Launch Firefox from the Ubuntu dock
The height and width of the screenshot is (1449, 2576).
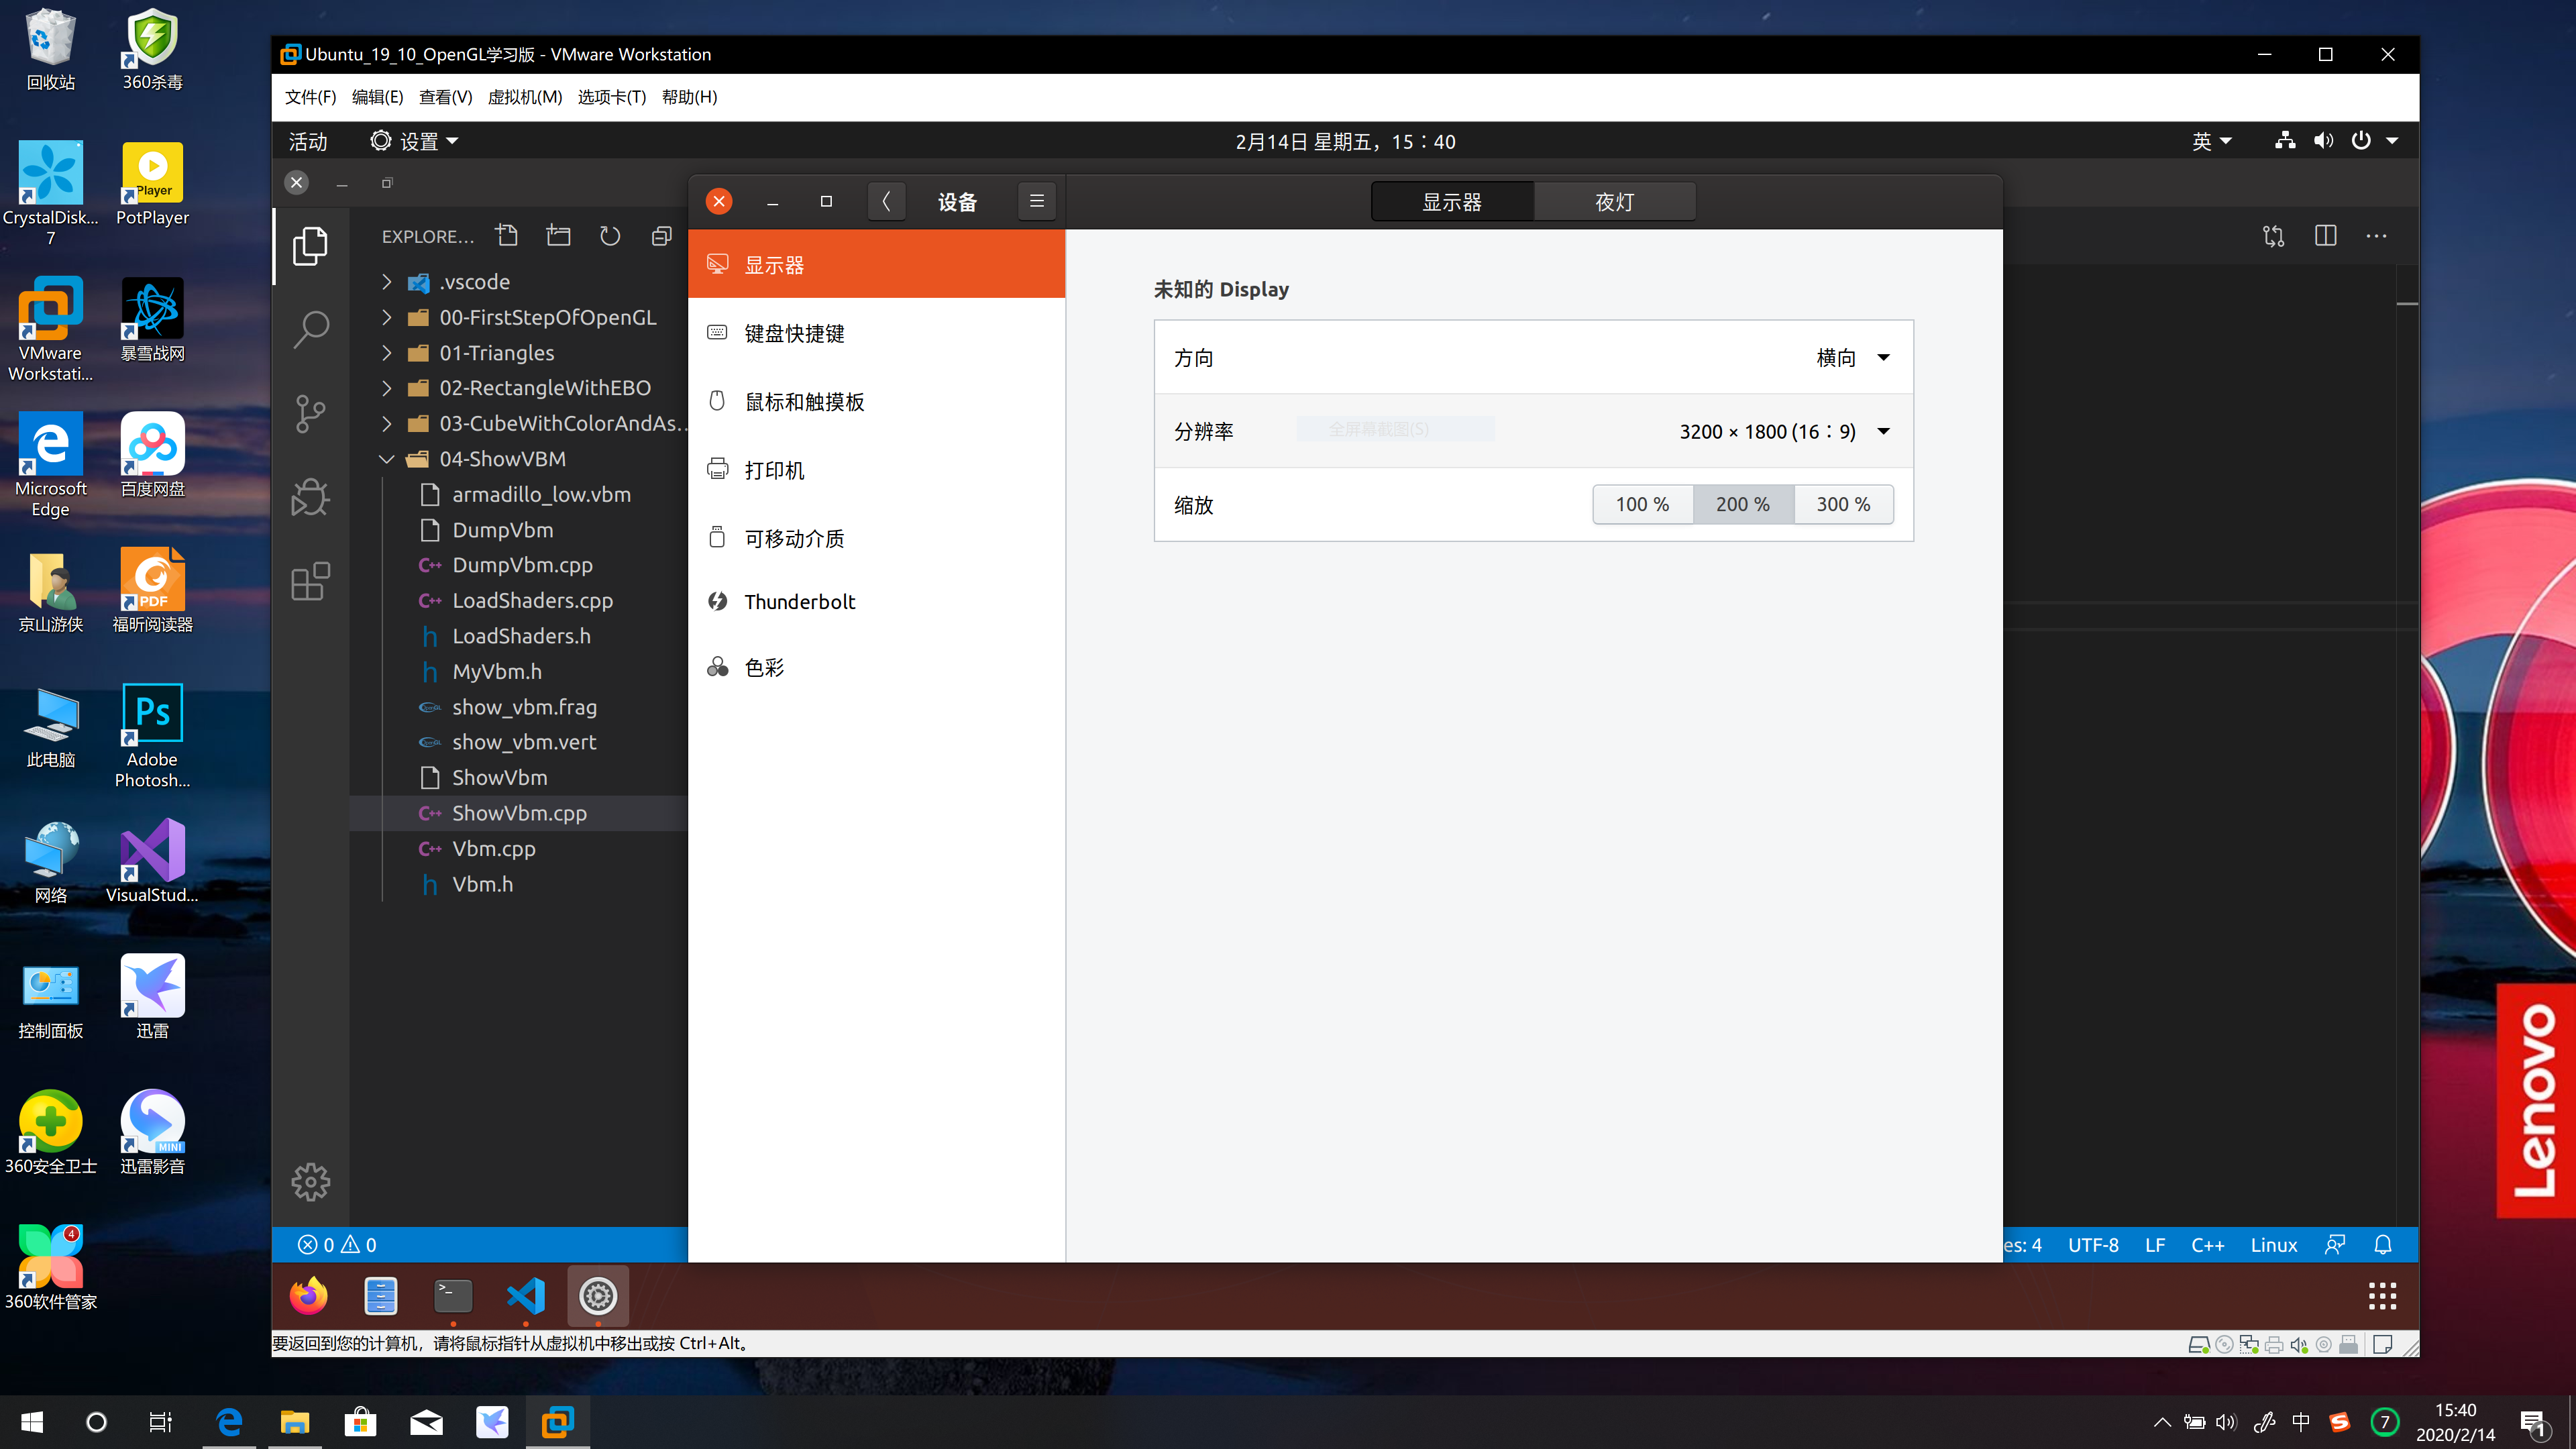pyautogui.click(x=308, y=1296)
